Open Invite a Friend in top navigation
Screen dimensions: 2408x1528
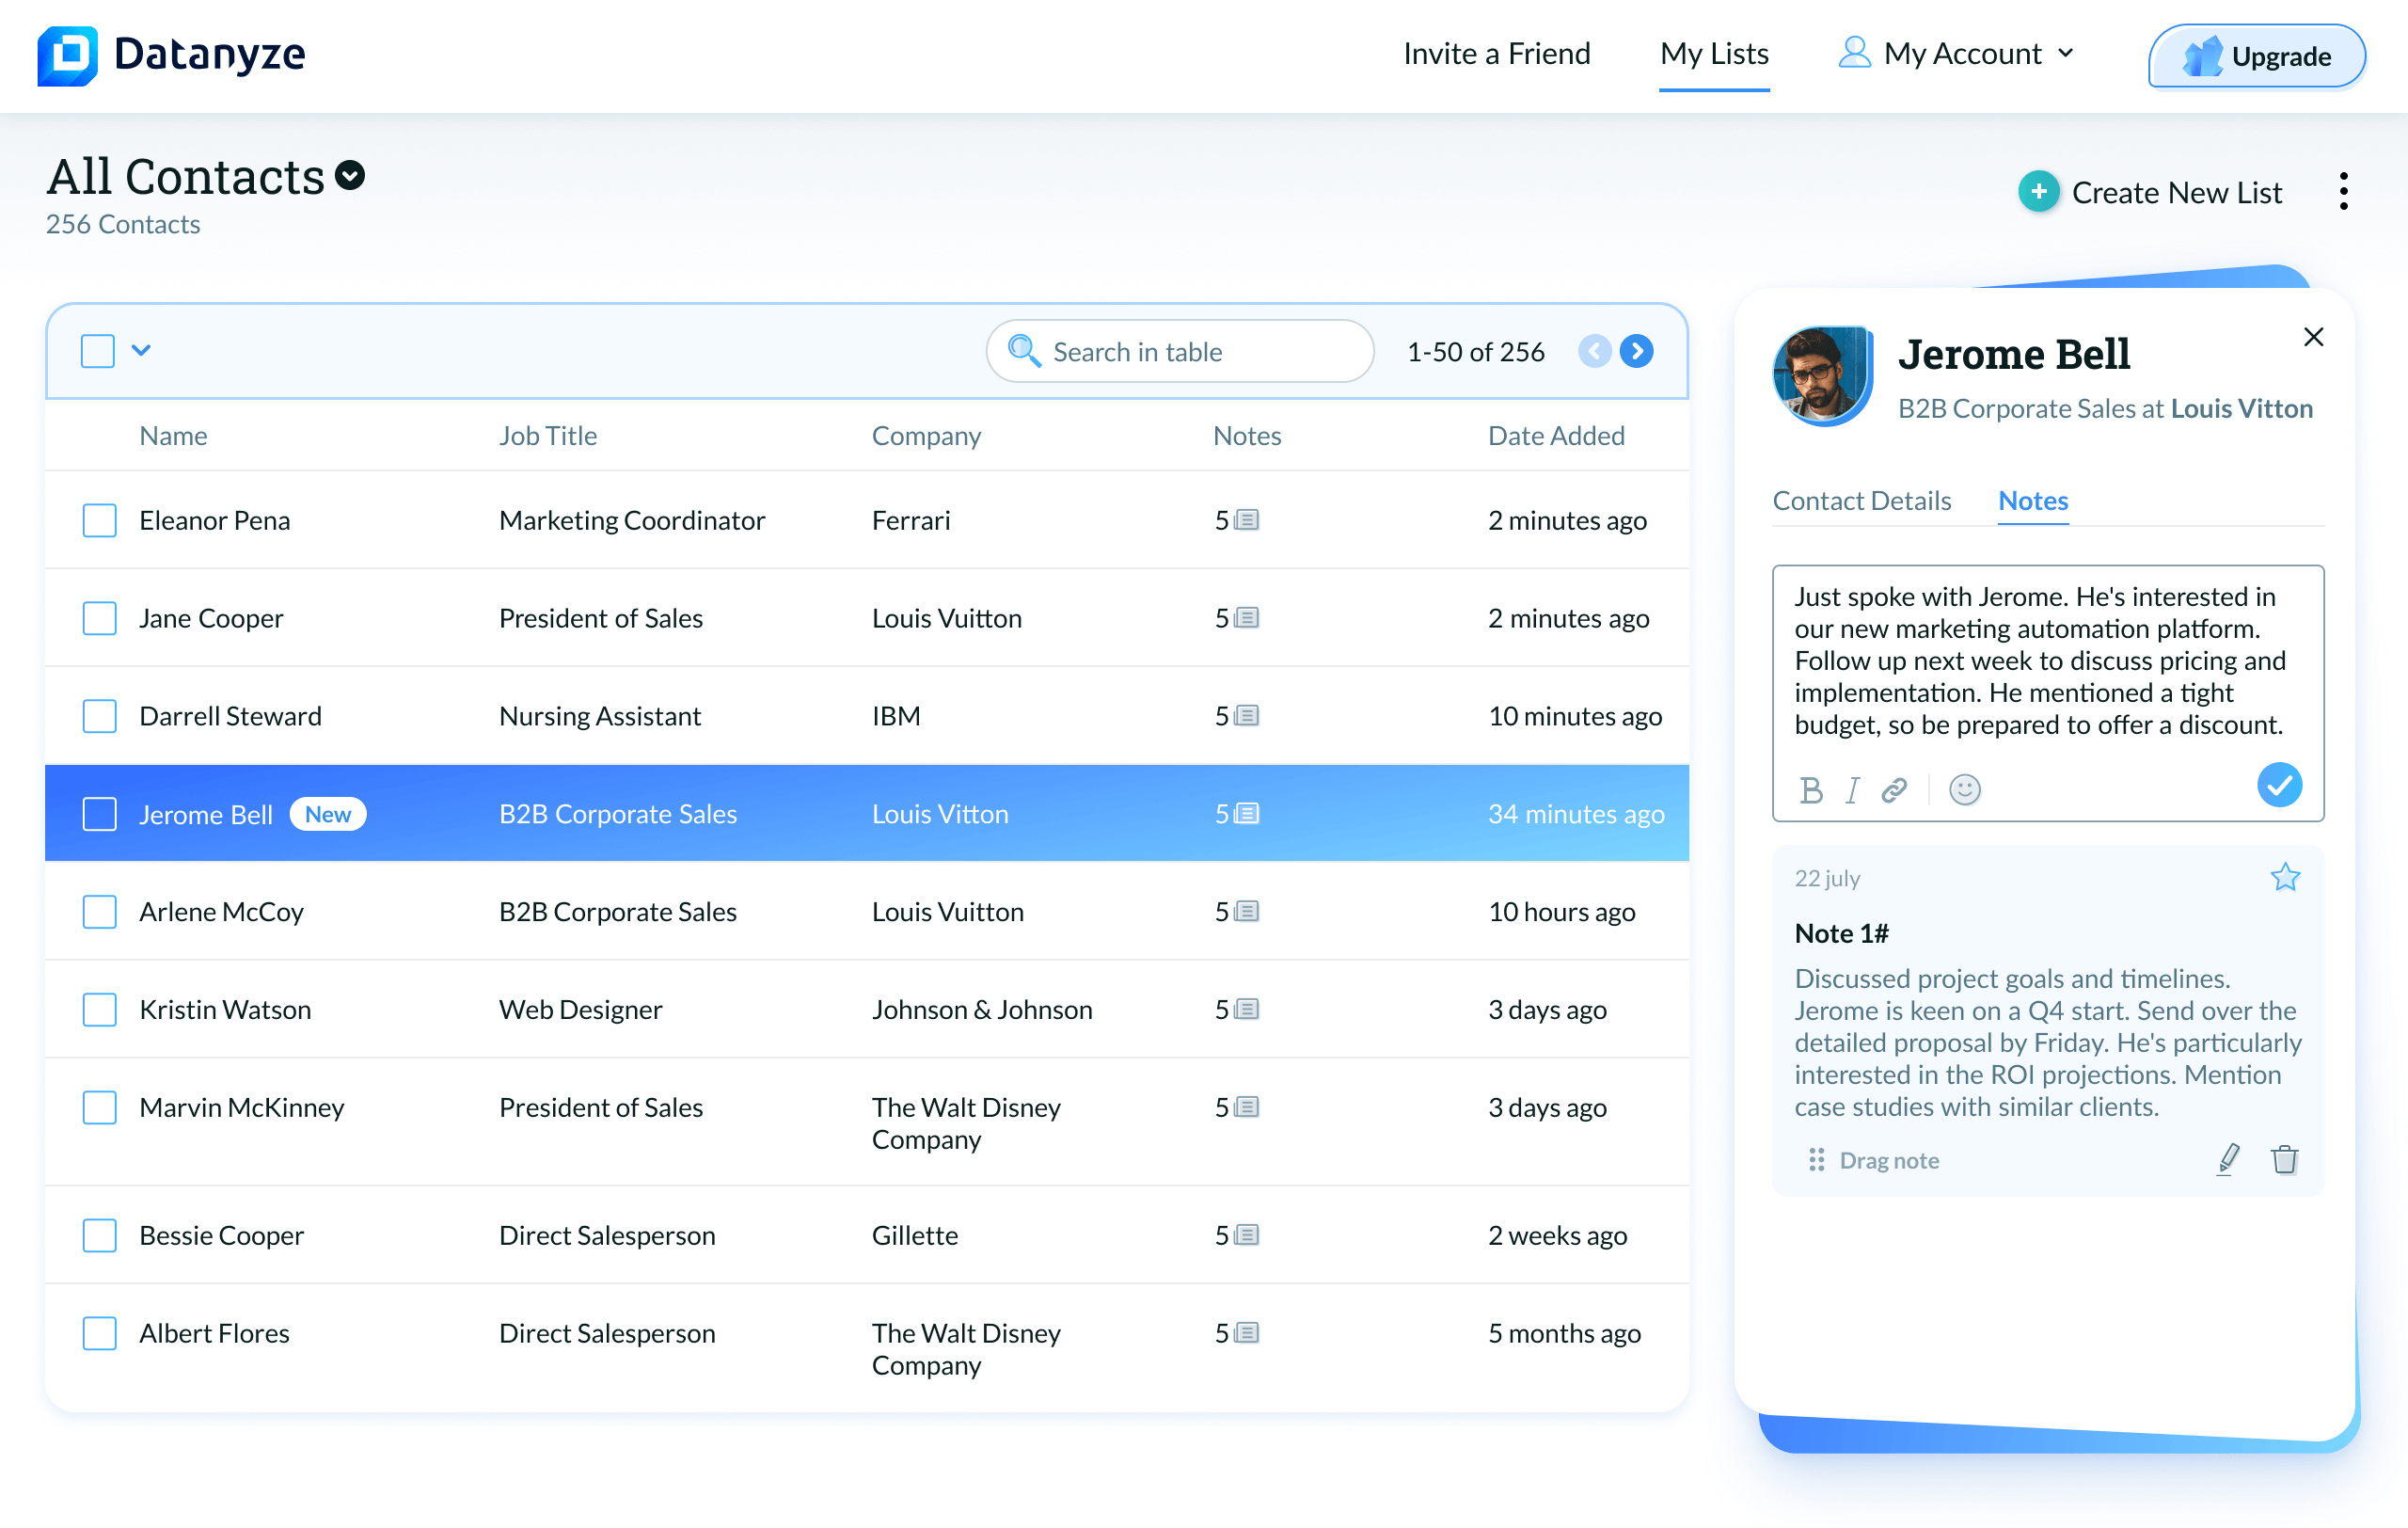coord(1496,53)
